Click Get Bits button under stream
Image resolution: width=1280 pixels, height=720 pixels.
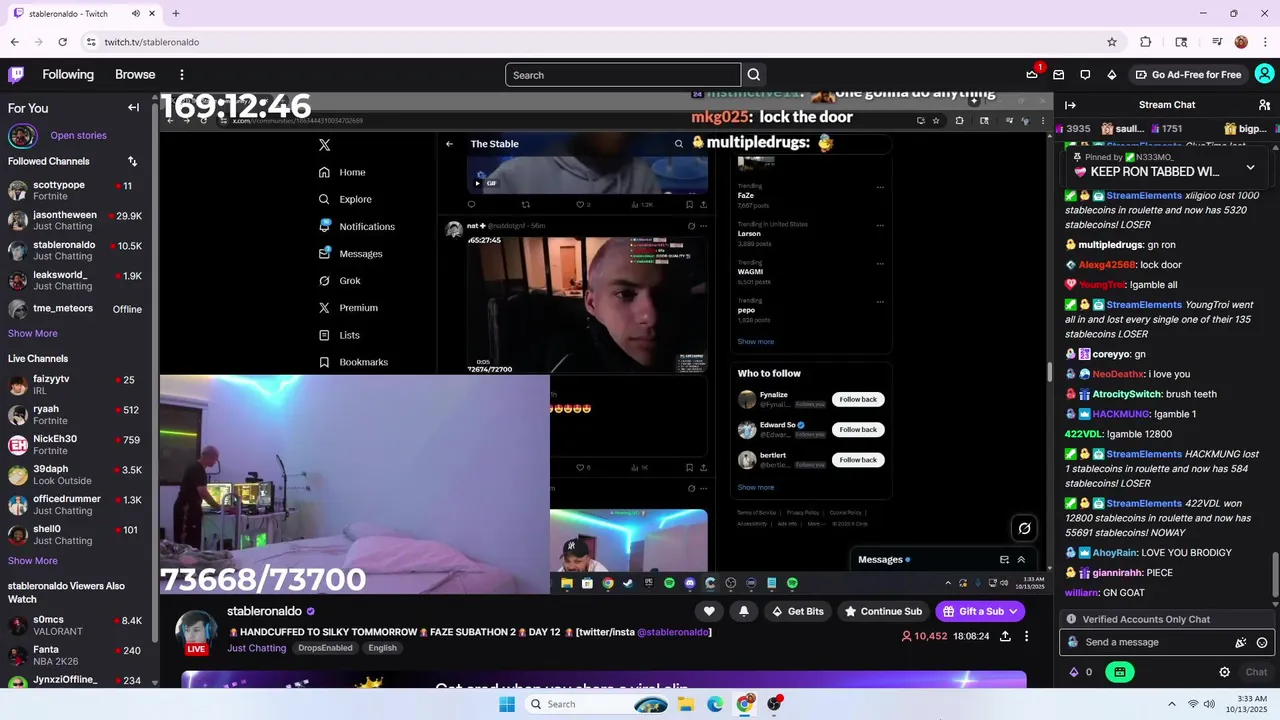click(798, 611)
